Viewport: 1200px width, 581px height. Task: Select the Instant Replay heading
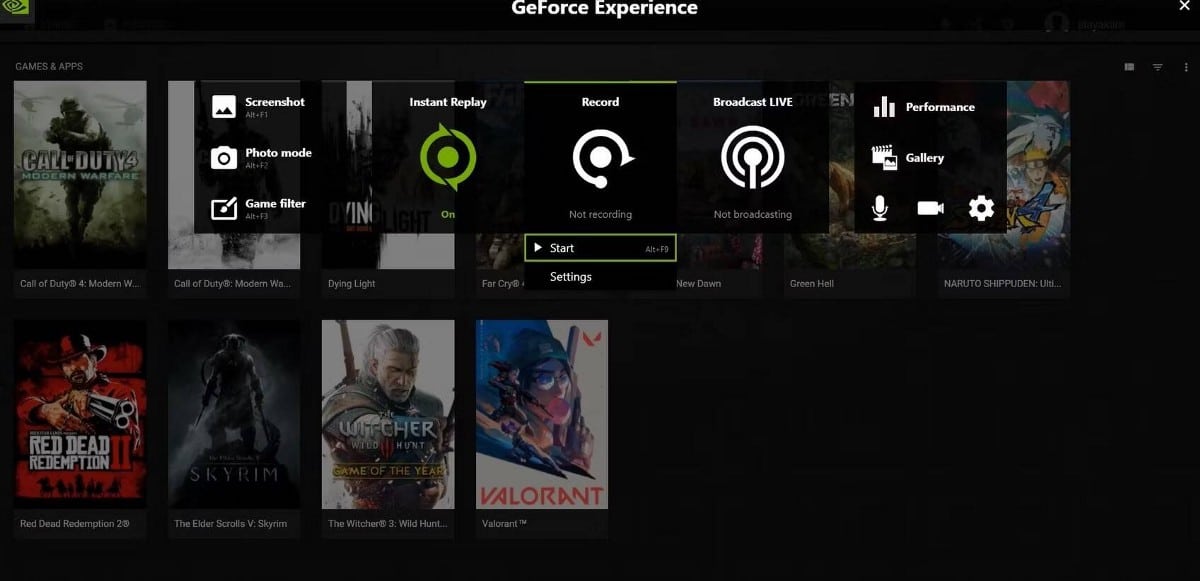[448, 102]
